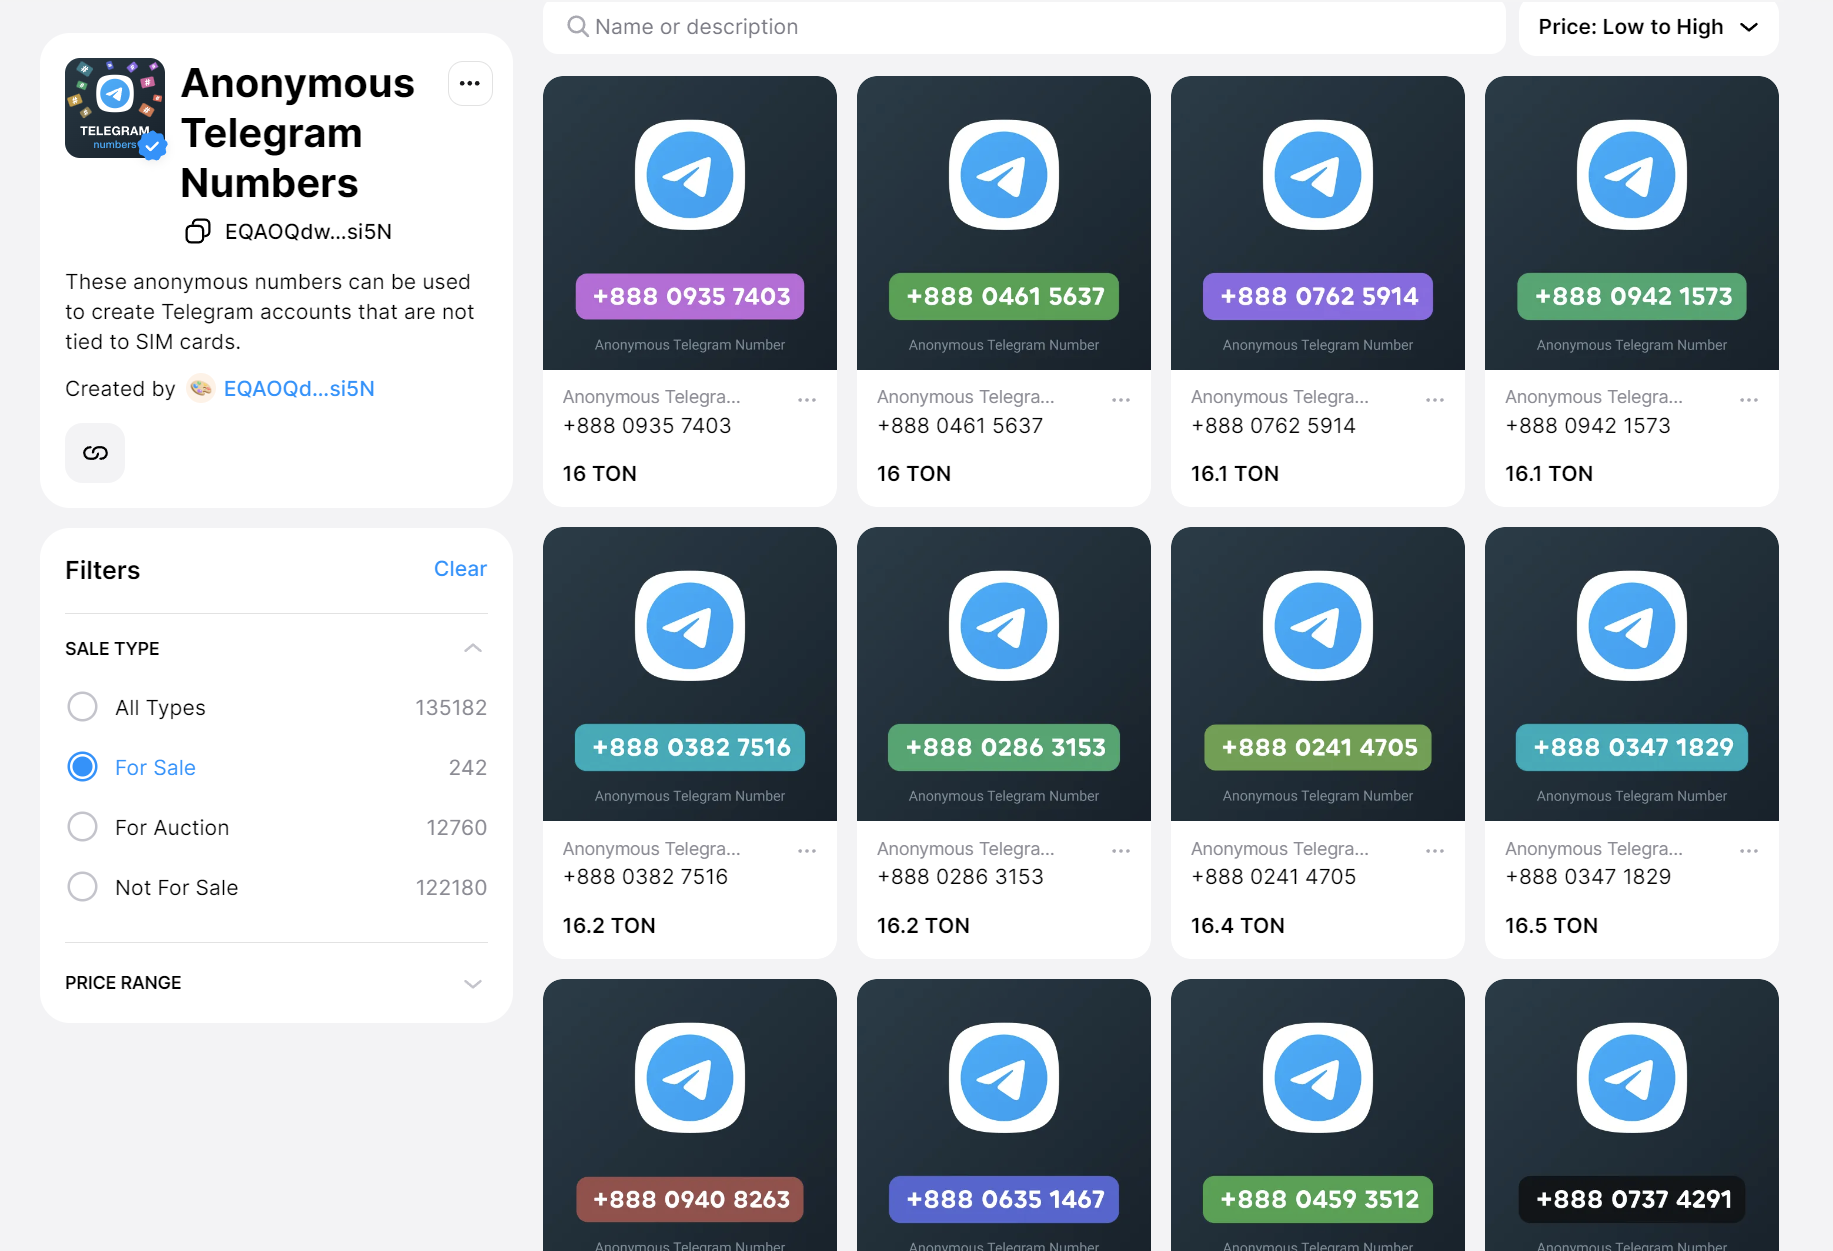Open more options for +888 0286 3153
The height and width of the screenshot is (1251, 1833).
coord(1121,850)
